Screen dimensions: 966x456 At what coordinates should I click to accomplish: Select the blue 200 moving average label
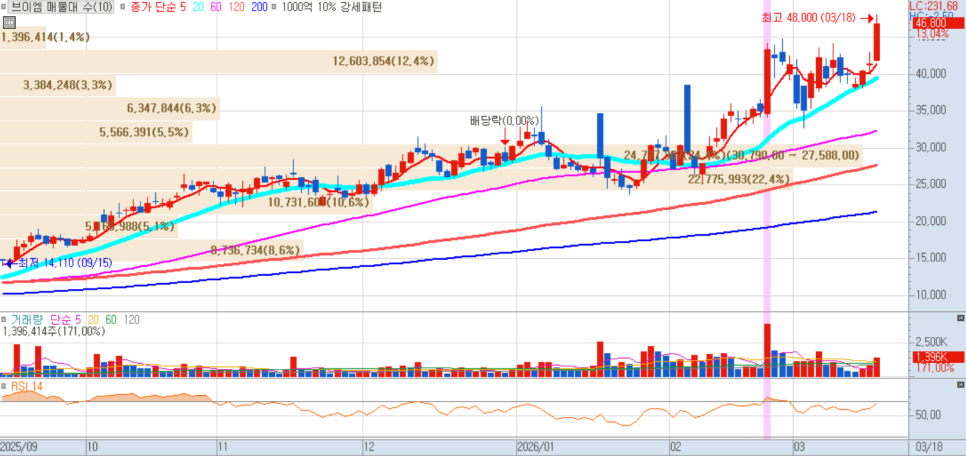[x=259, y=7]
